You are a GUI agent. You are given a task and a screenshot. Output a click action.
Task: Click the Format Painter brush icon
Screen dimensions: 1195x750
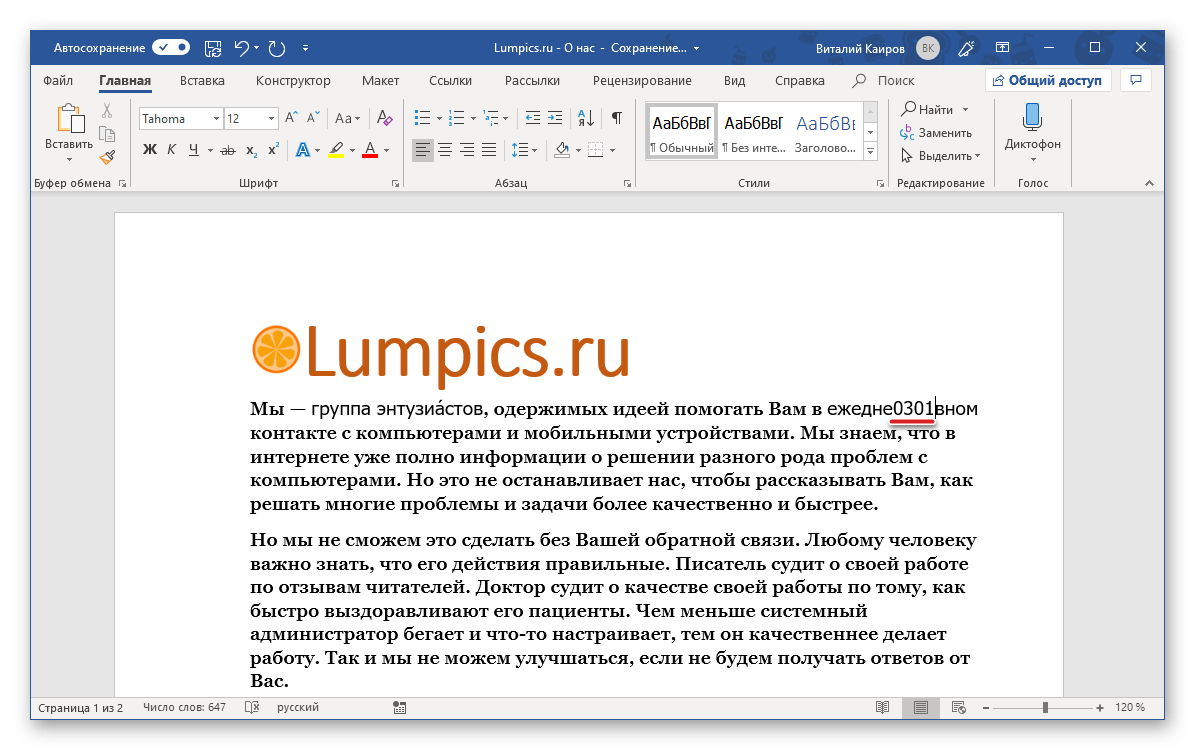point(107,156)
